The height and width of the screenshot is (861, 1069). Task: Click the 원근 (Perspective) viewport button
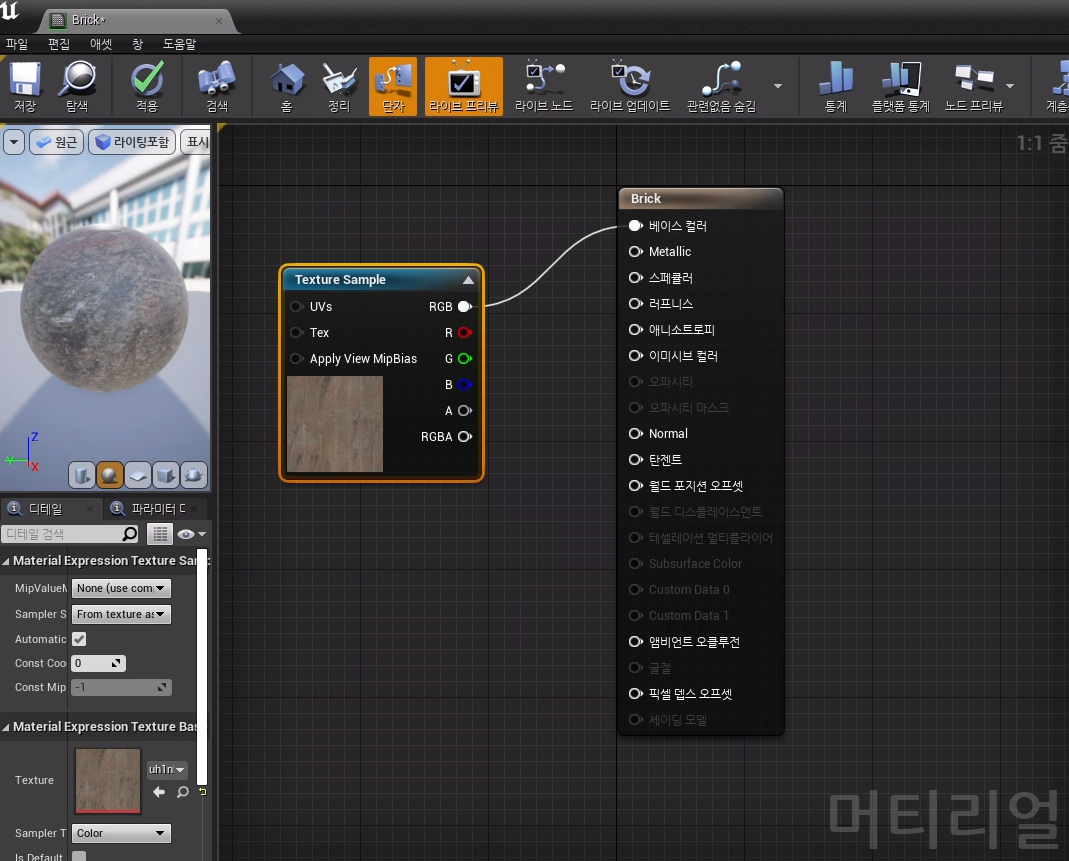pos(57,142)
